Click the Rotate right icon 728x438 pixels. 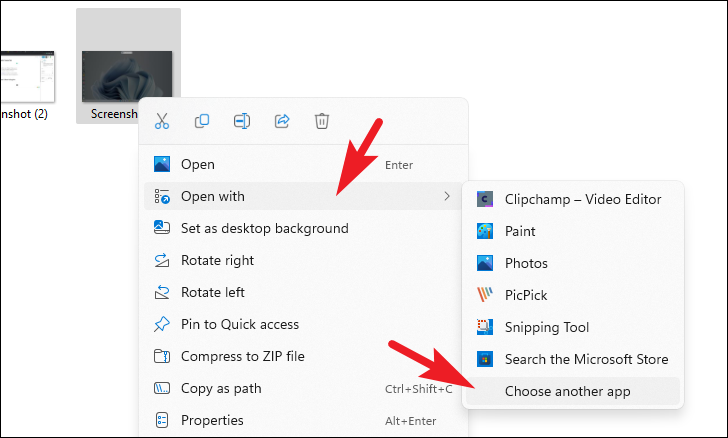tap(162, 260)
